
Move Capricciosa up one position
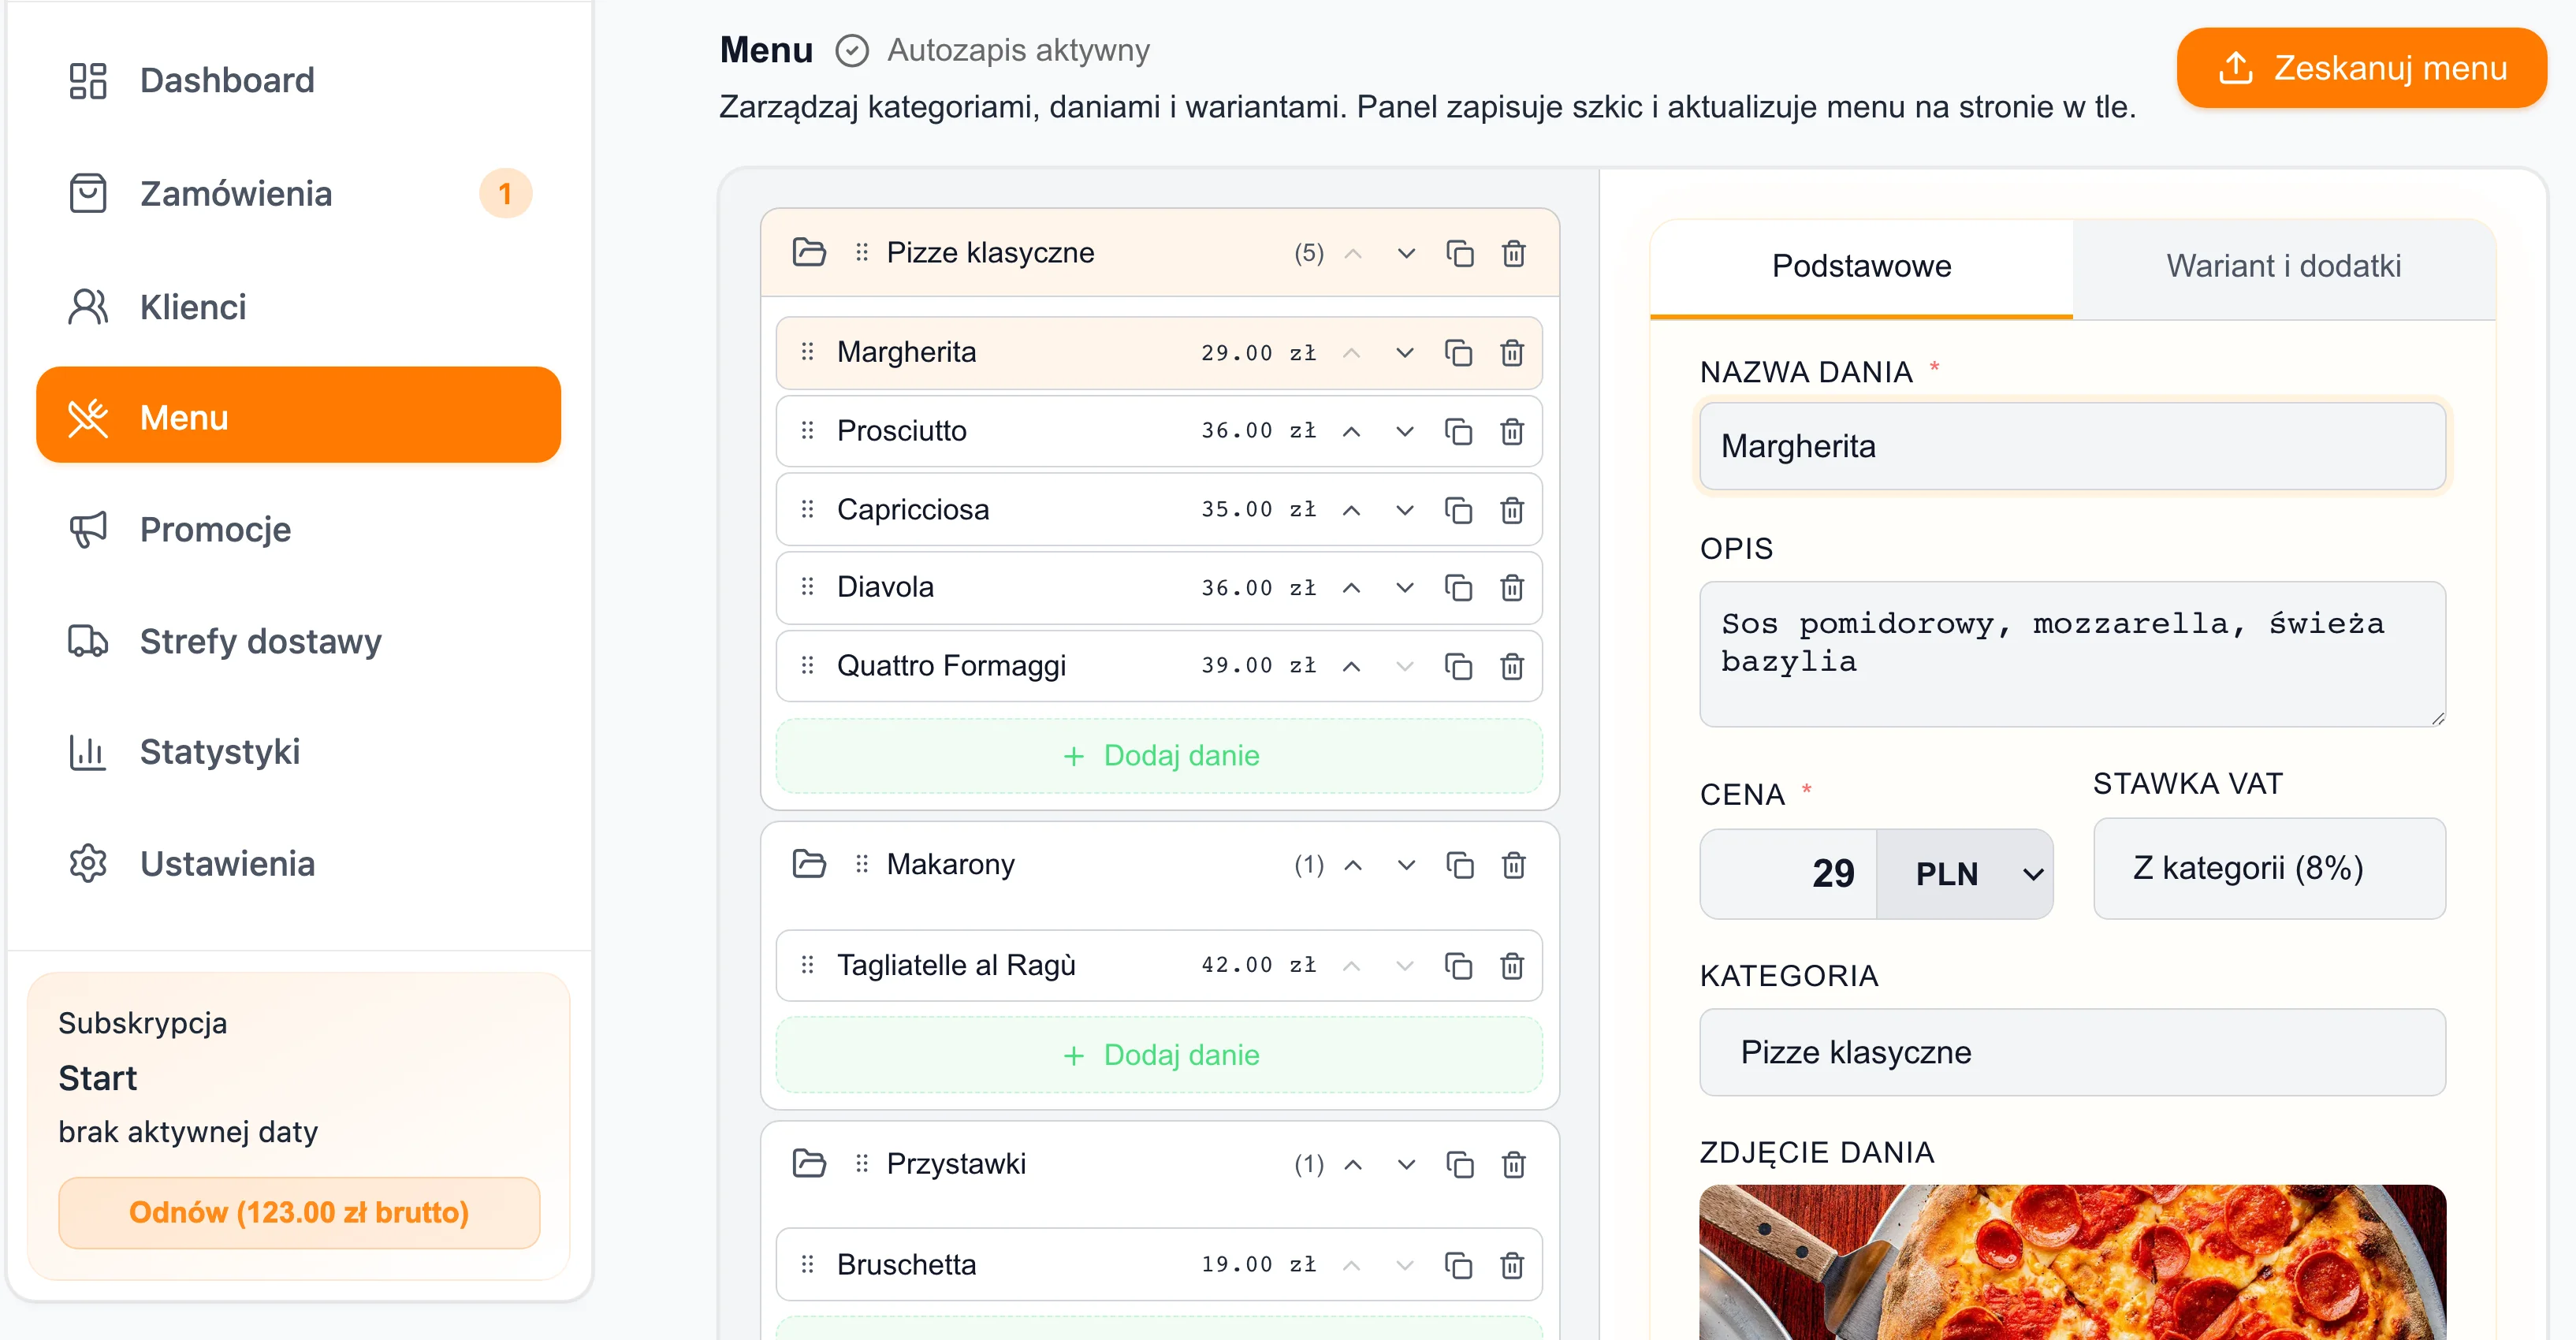point(1351,510)
